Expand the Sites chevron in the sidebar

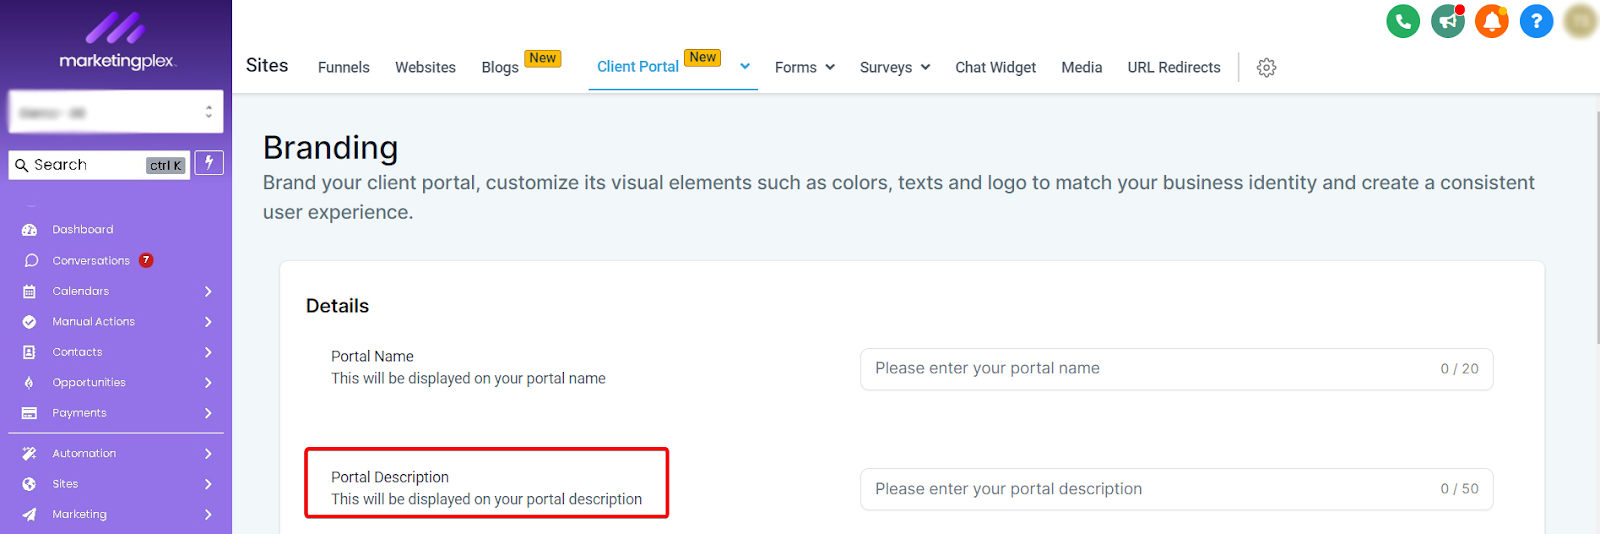[x=208, y=484]
